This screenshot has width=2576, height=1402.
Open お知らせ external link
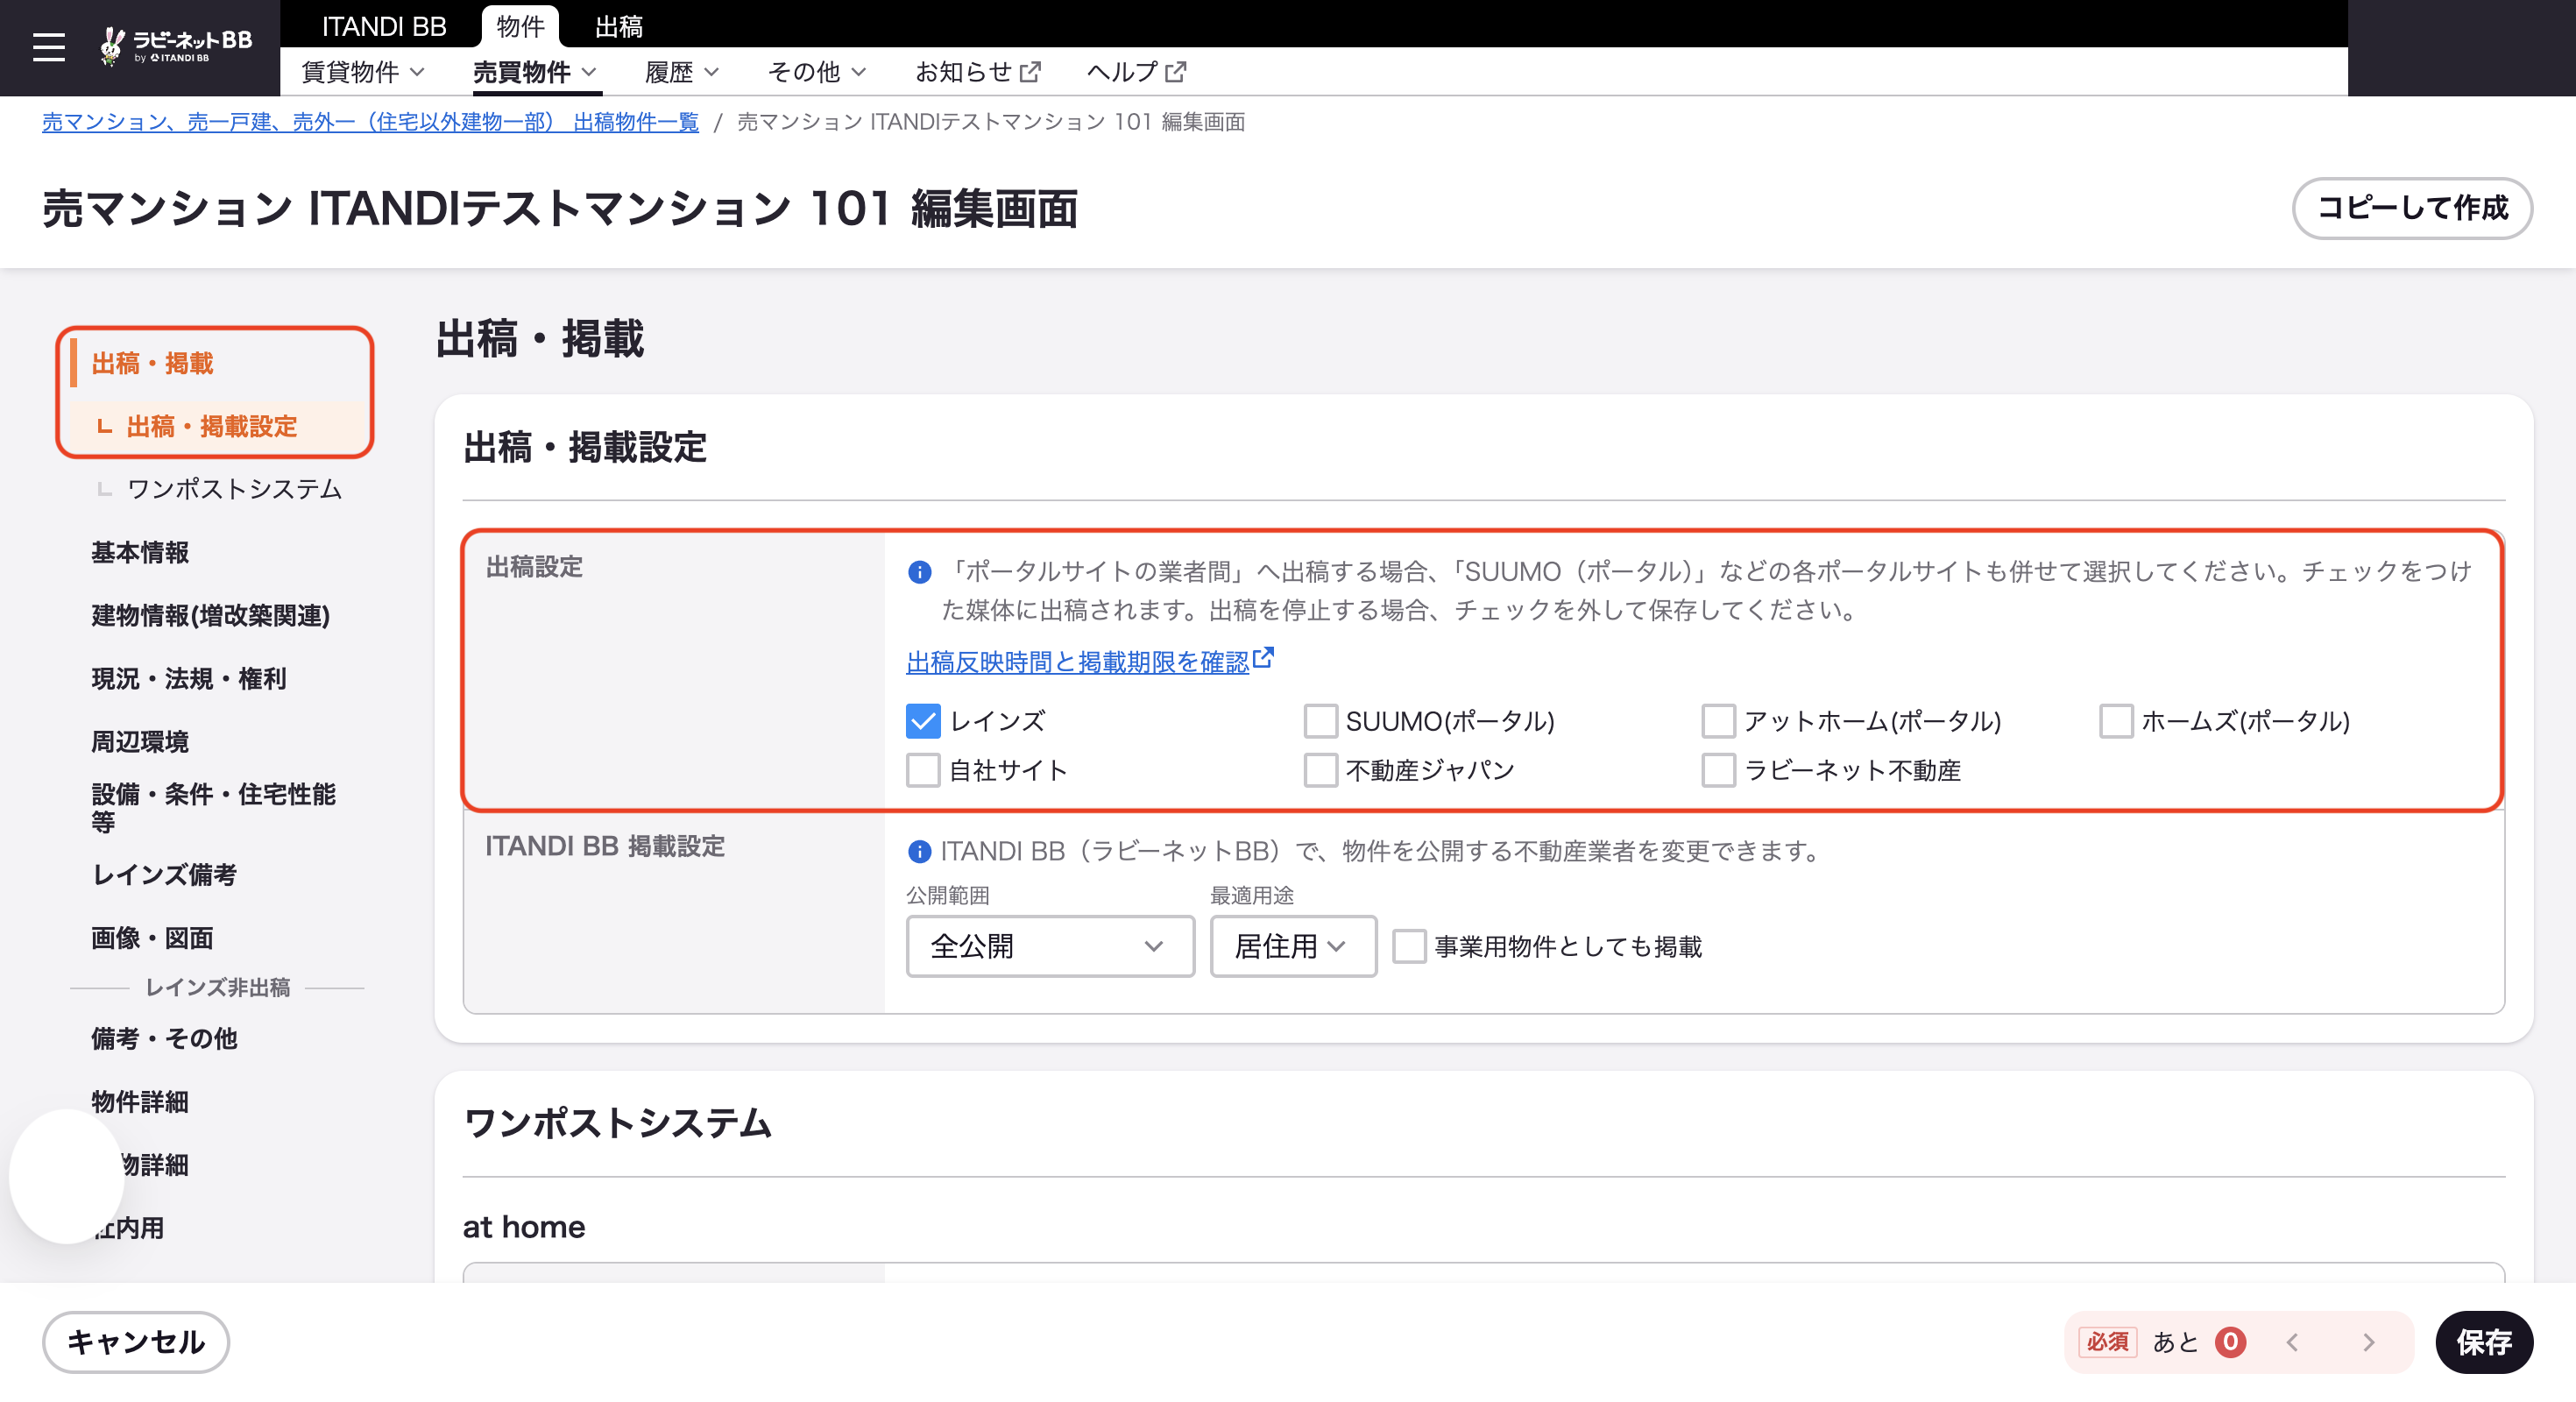tap(977, 72)
